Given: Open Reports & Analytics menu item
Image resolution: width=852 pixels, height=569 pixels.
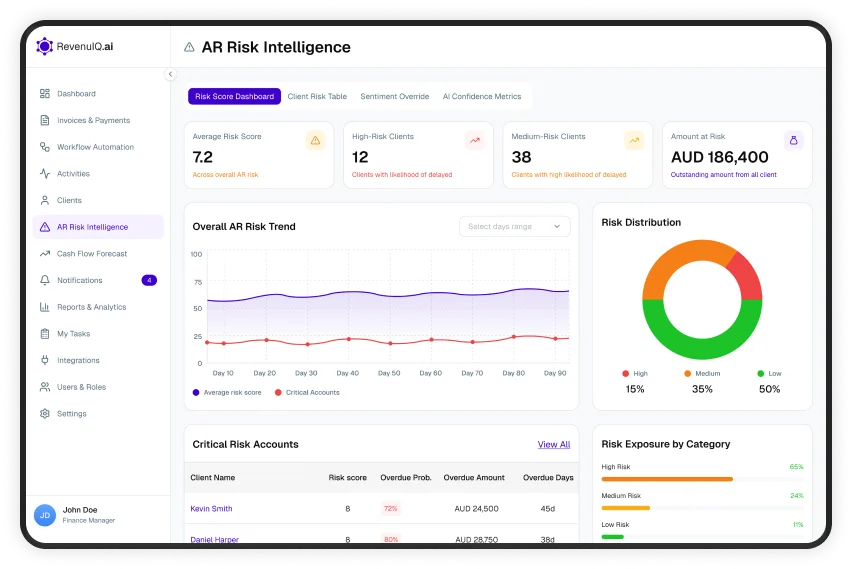Looking at the screenshot, I should pos(98,307).
